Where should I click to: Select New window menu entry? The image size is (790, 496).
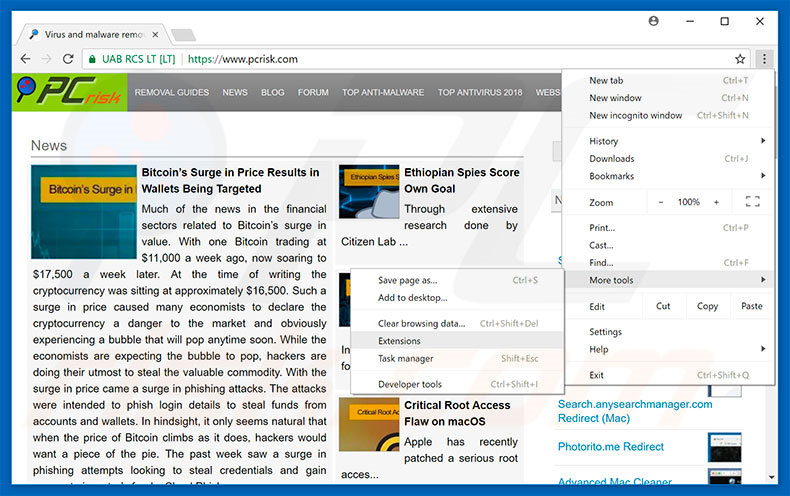coord(668,98)
